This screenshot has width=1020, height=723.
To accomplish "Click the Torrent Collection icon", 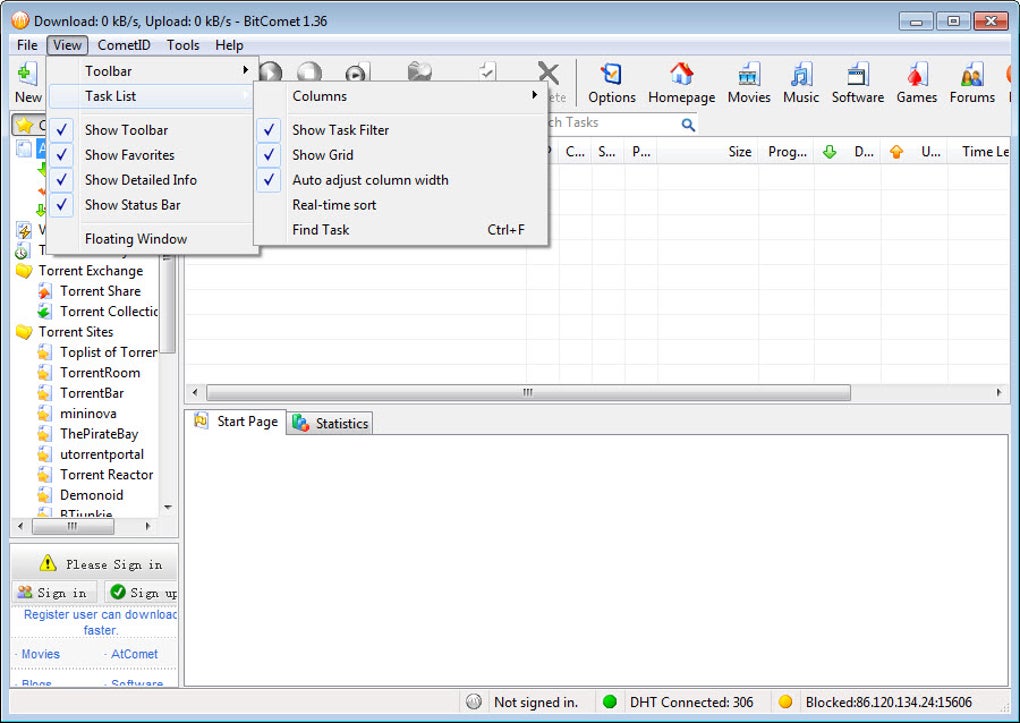I will pyautogui.click(x=44, y=312).
